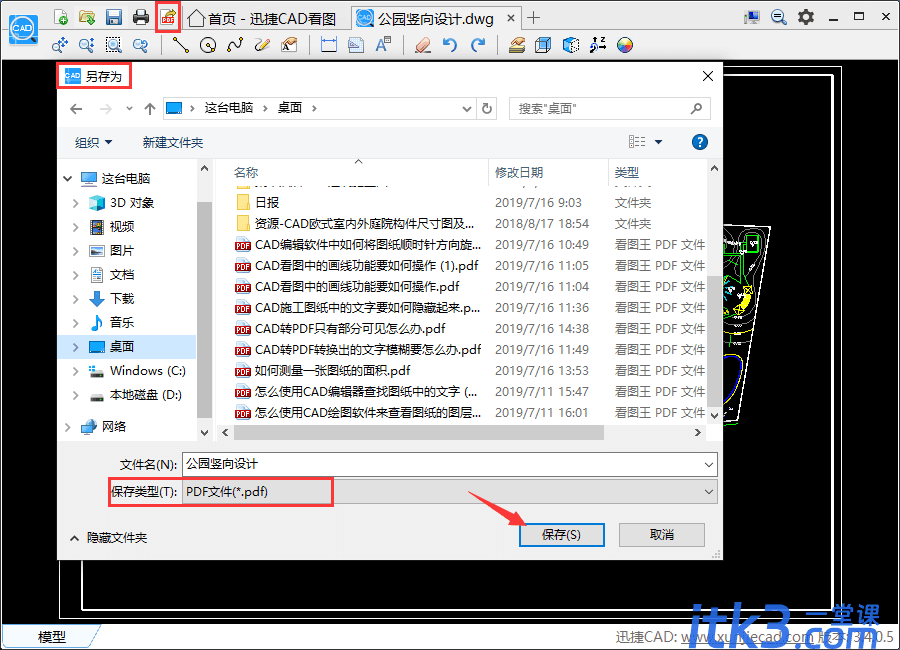900x650 pixels.
Task: Collapse folders with 隐藏文件夹
Action: coord(108,537)
